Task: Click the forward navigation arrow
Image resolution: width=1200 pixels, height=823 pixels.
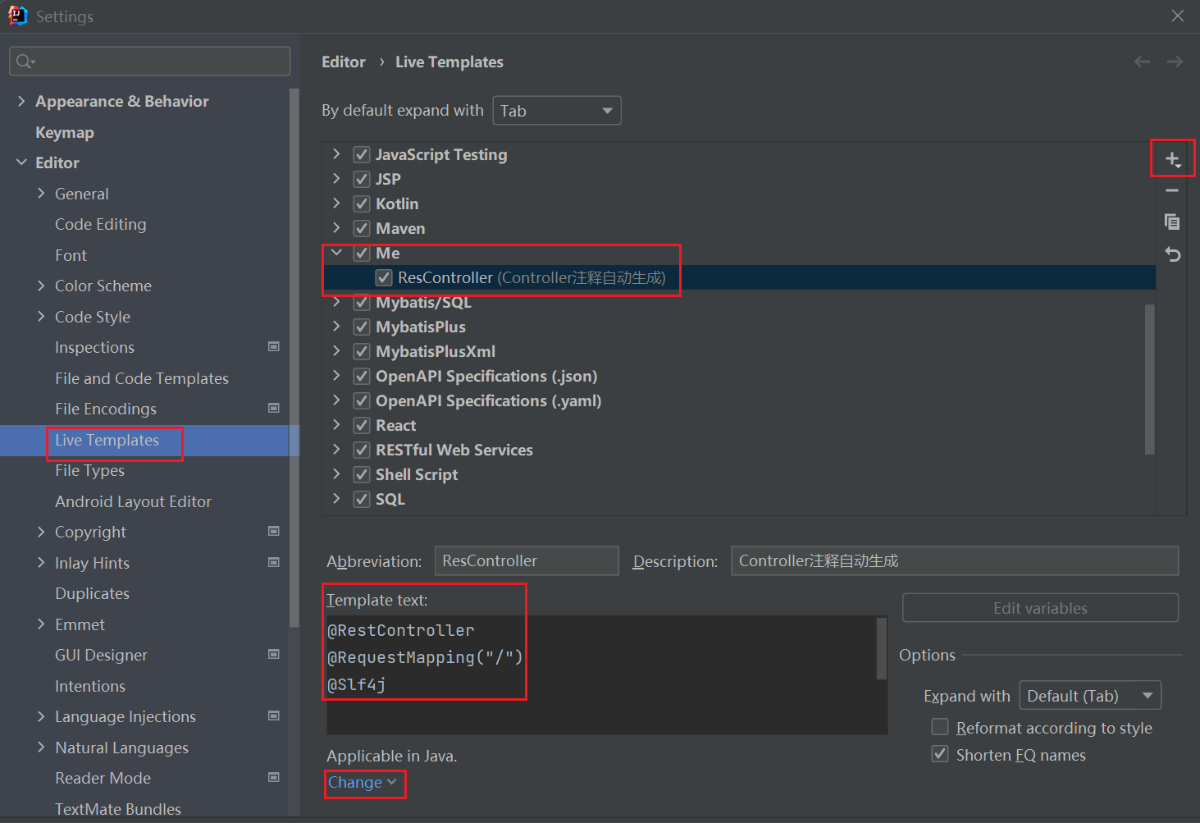Action: point(1174,62)
